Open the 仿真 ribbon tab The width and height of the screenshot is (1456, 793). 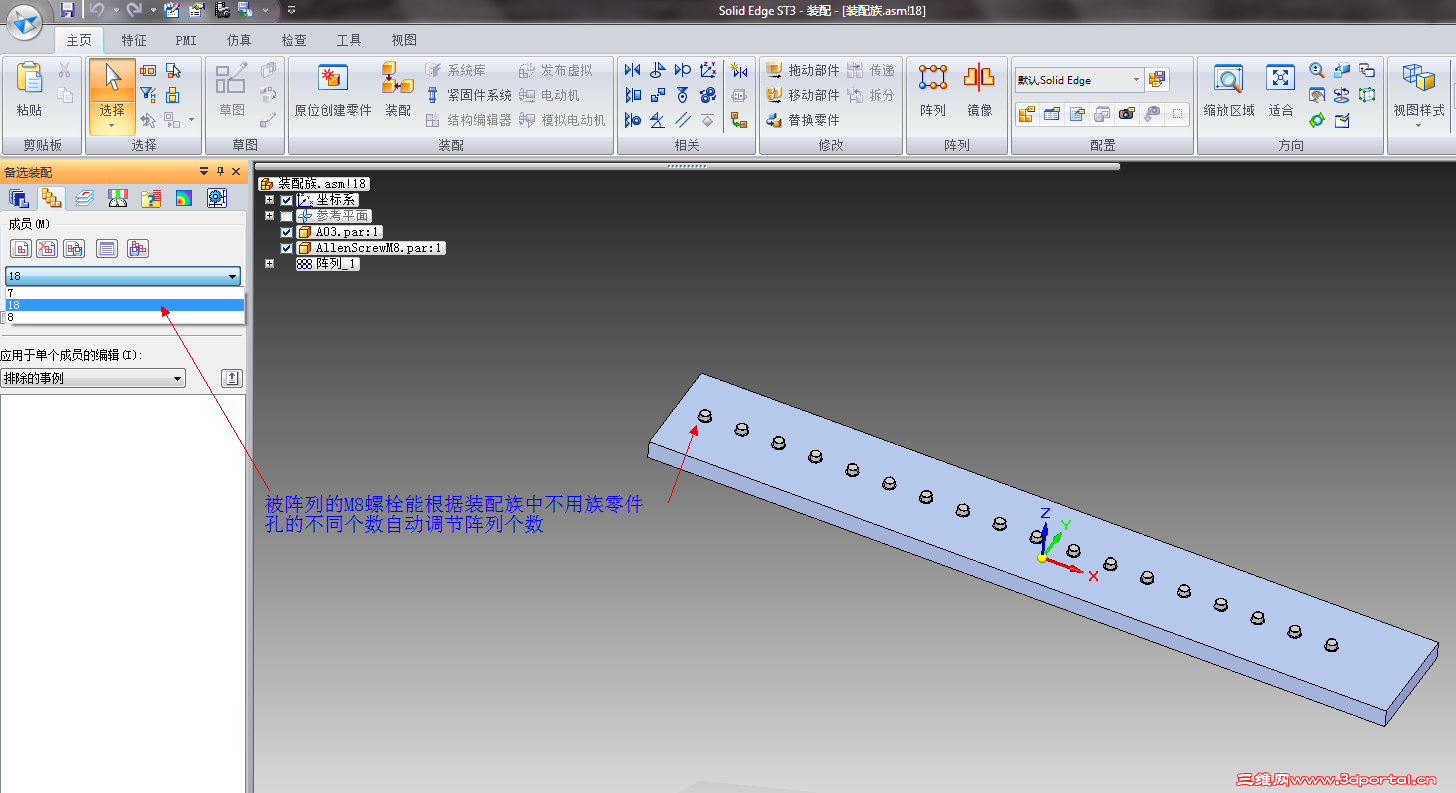[x=239, y=40]
